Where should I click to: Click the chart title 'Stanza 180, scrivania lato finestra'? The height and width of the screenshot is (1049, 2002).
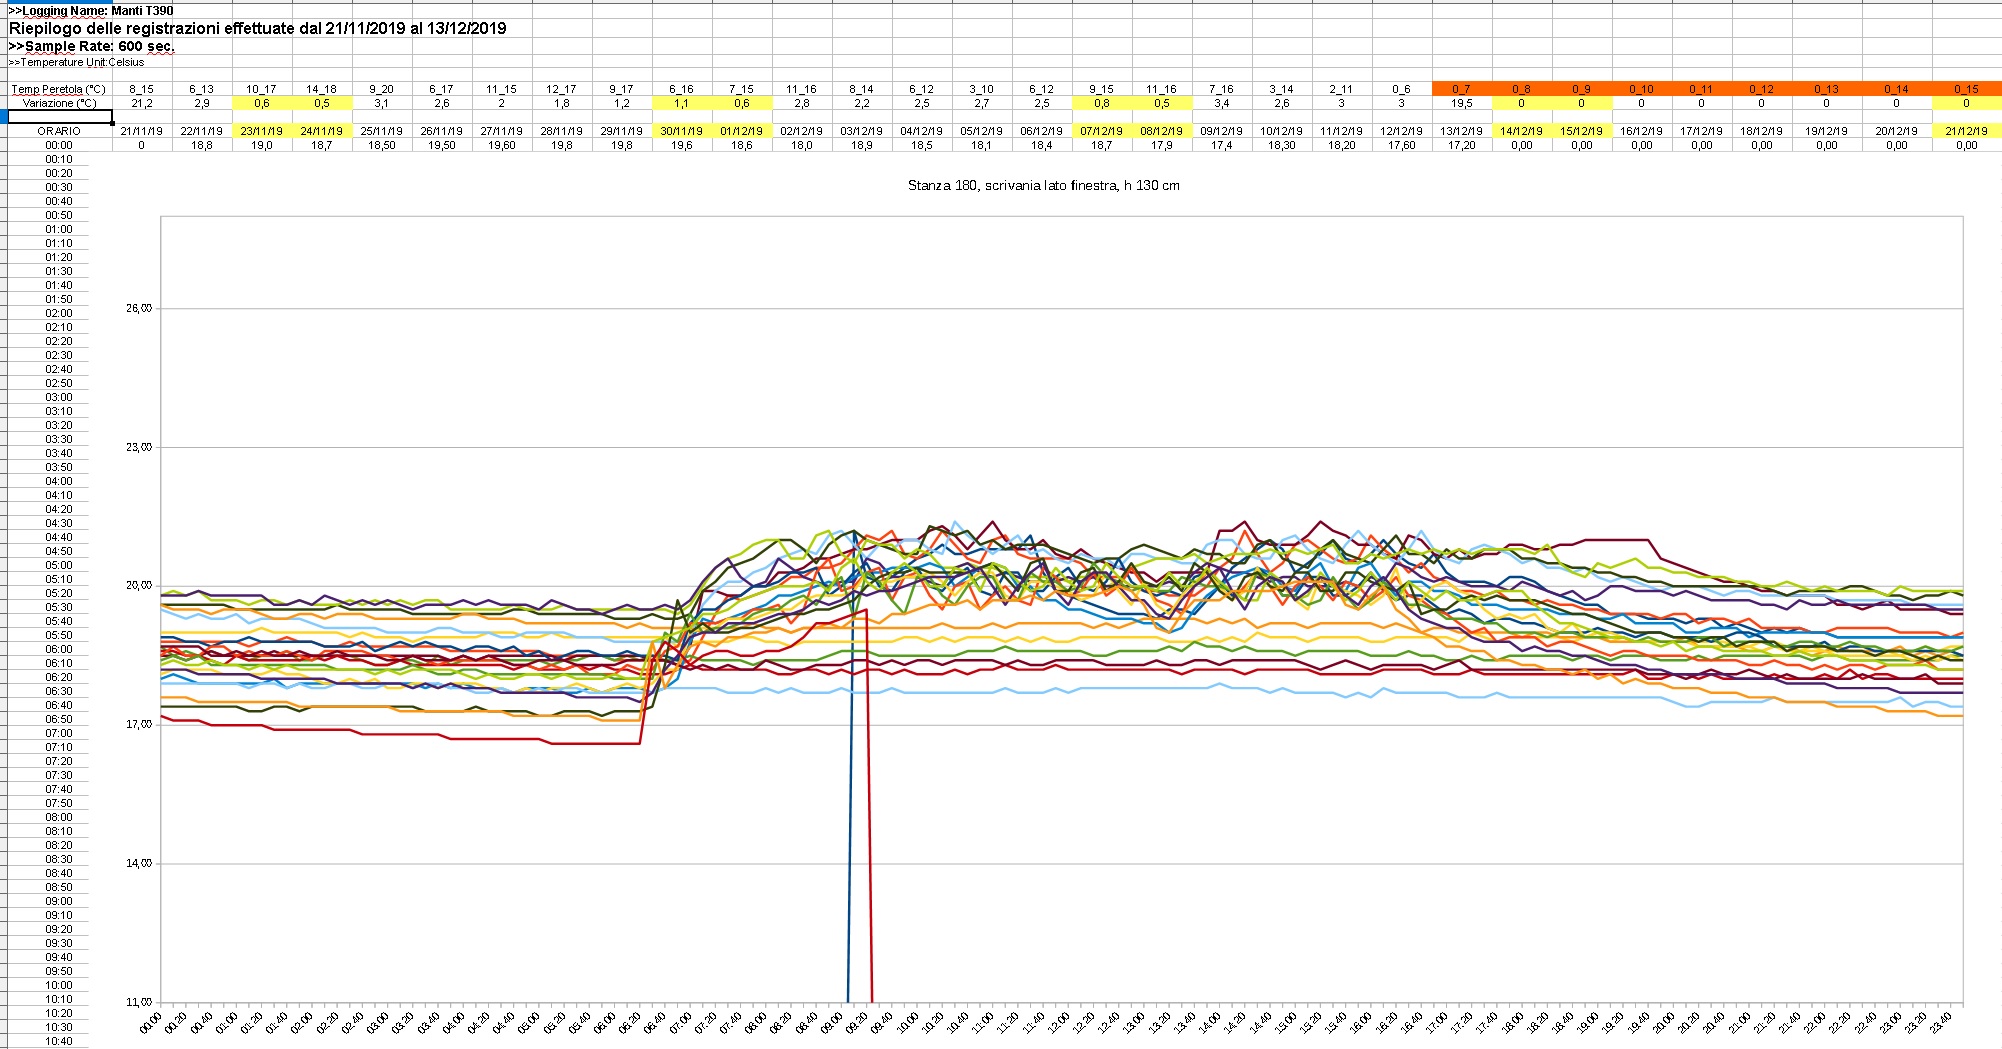pyautogui.click(x=1043, y=186)
